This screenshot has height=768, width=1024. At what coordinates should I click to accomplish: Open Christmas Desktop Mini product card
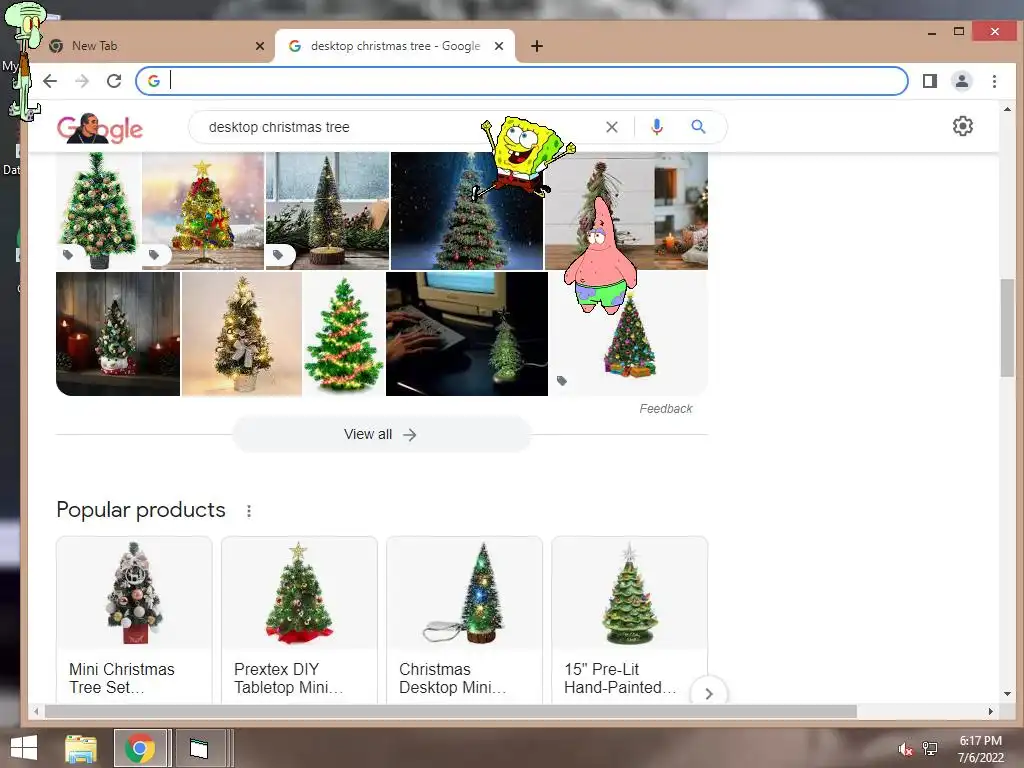464,619
